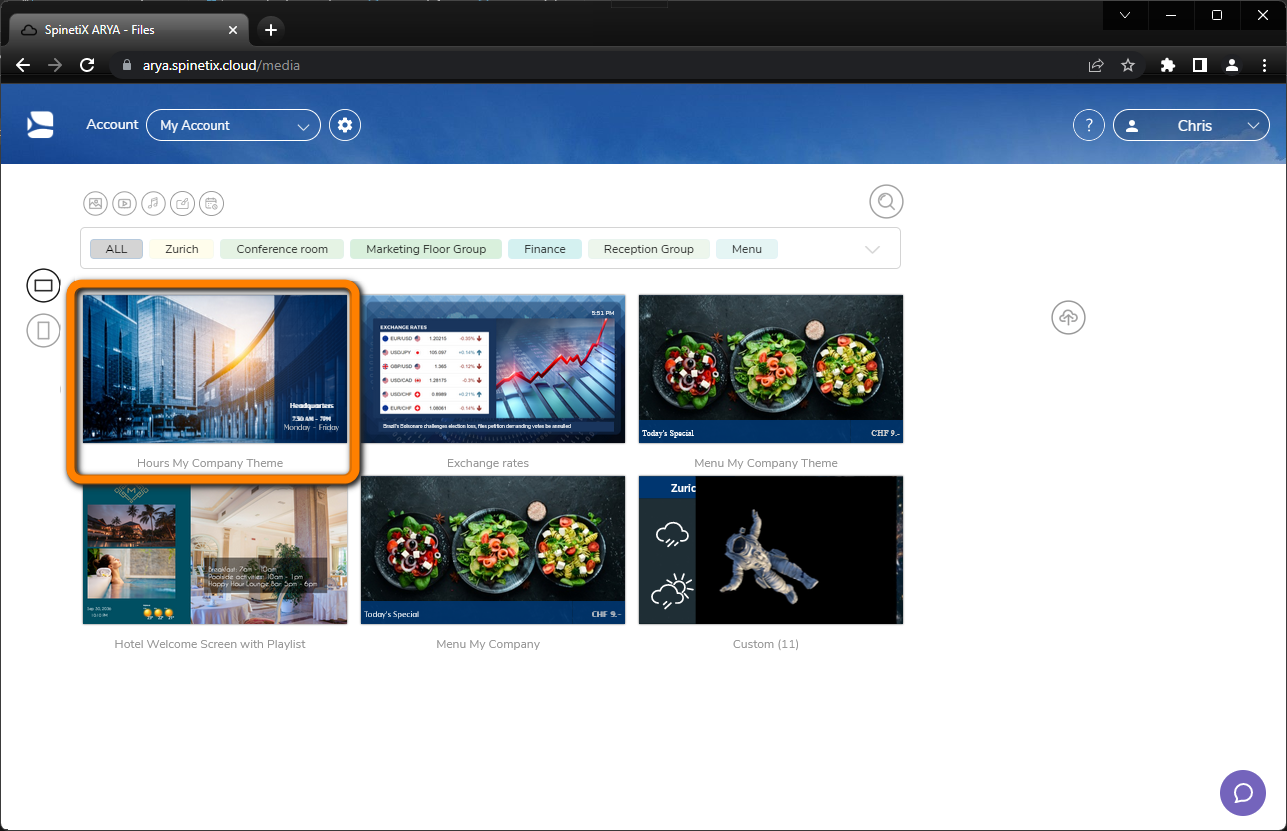1287x831 pixels.
Task: Filter media by images
Action: tap(95, 203)
